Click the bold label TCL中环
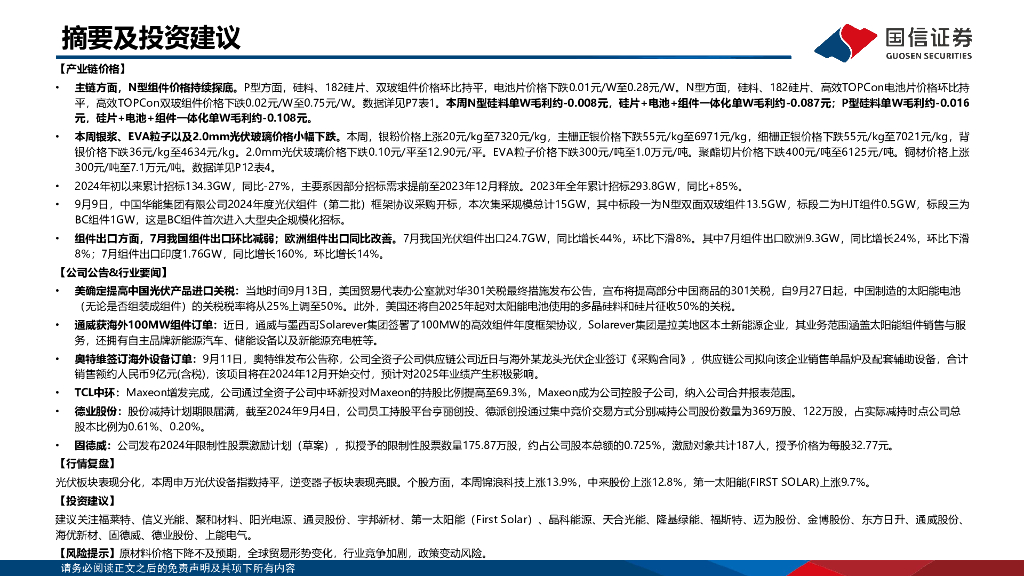1024x576 pixels. coord(95,392)
